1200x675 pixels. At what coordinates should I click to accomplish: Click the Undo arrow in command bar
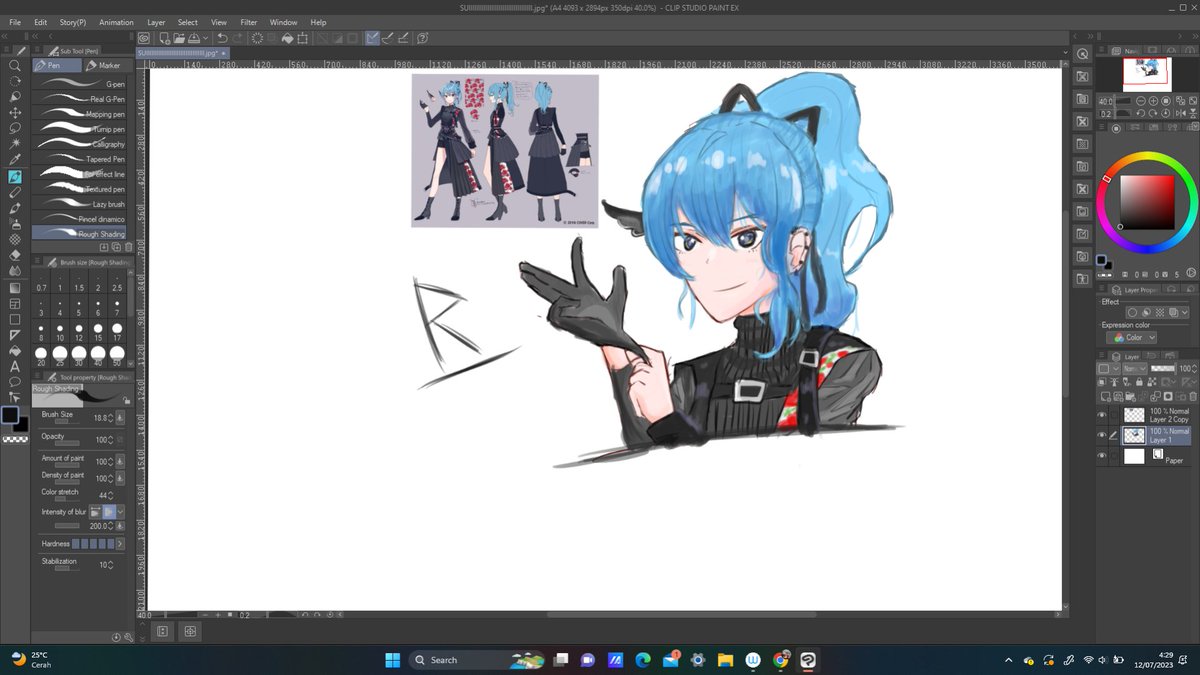[222, 38]
